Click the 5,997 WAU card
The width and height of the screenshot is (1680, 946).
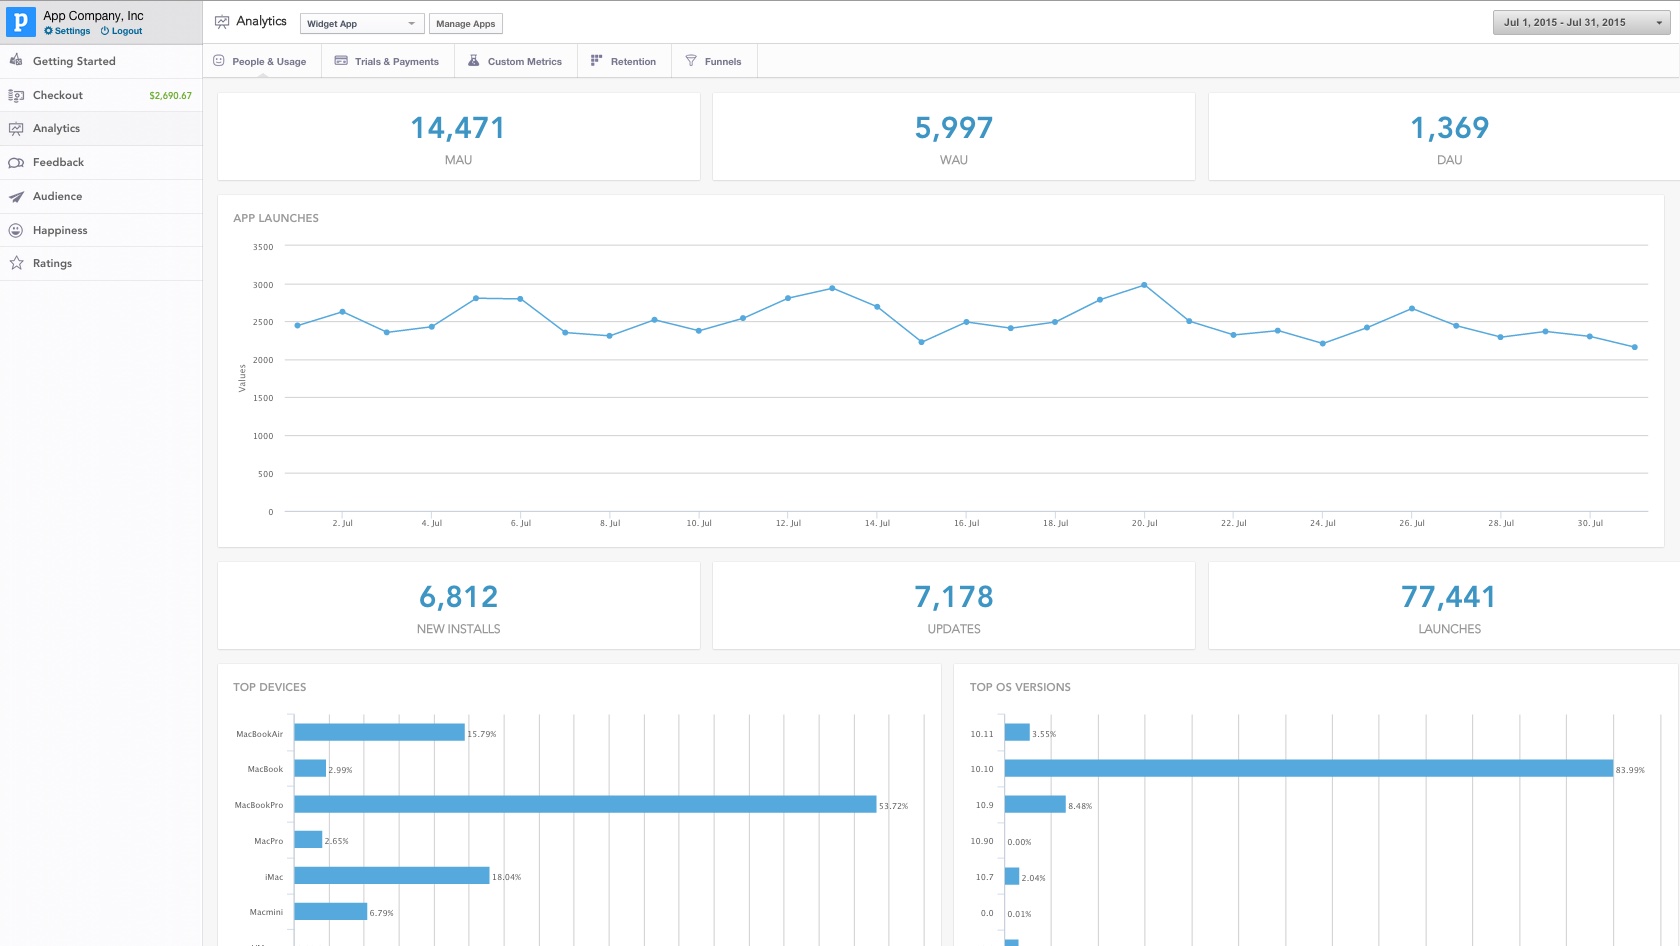[x=954, y=137]
